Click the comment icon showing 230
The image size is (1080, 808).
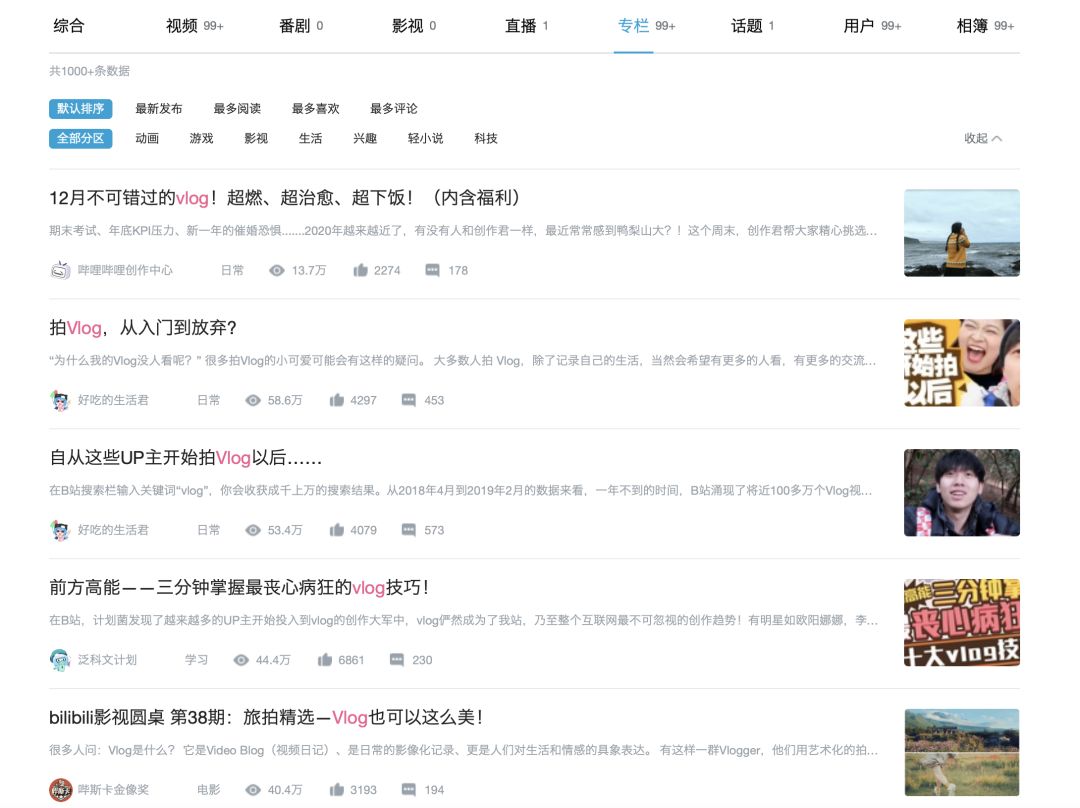[x=397, y=660]
